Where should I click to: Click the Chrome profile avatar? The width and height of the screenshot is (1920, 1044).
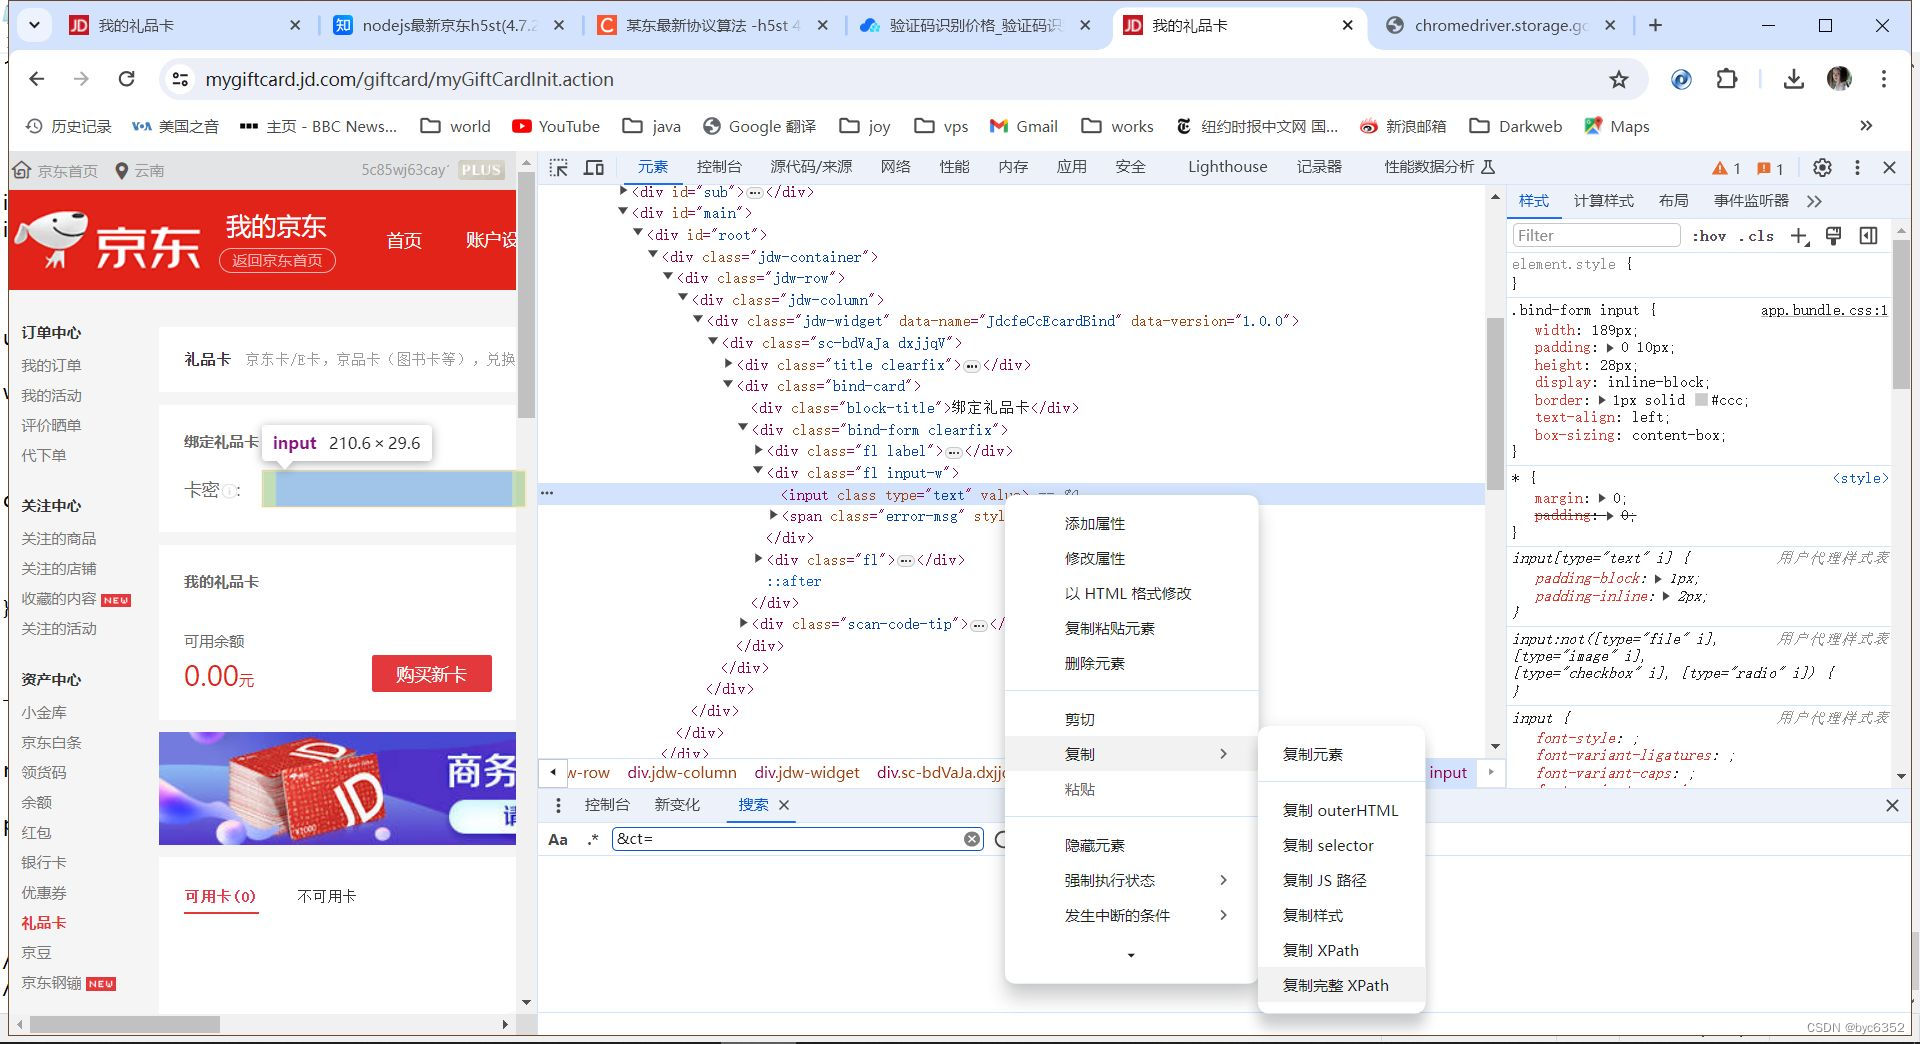[1839, 79]
